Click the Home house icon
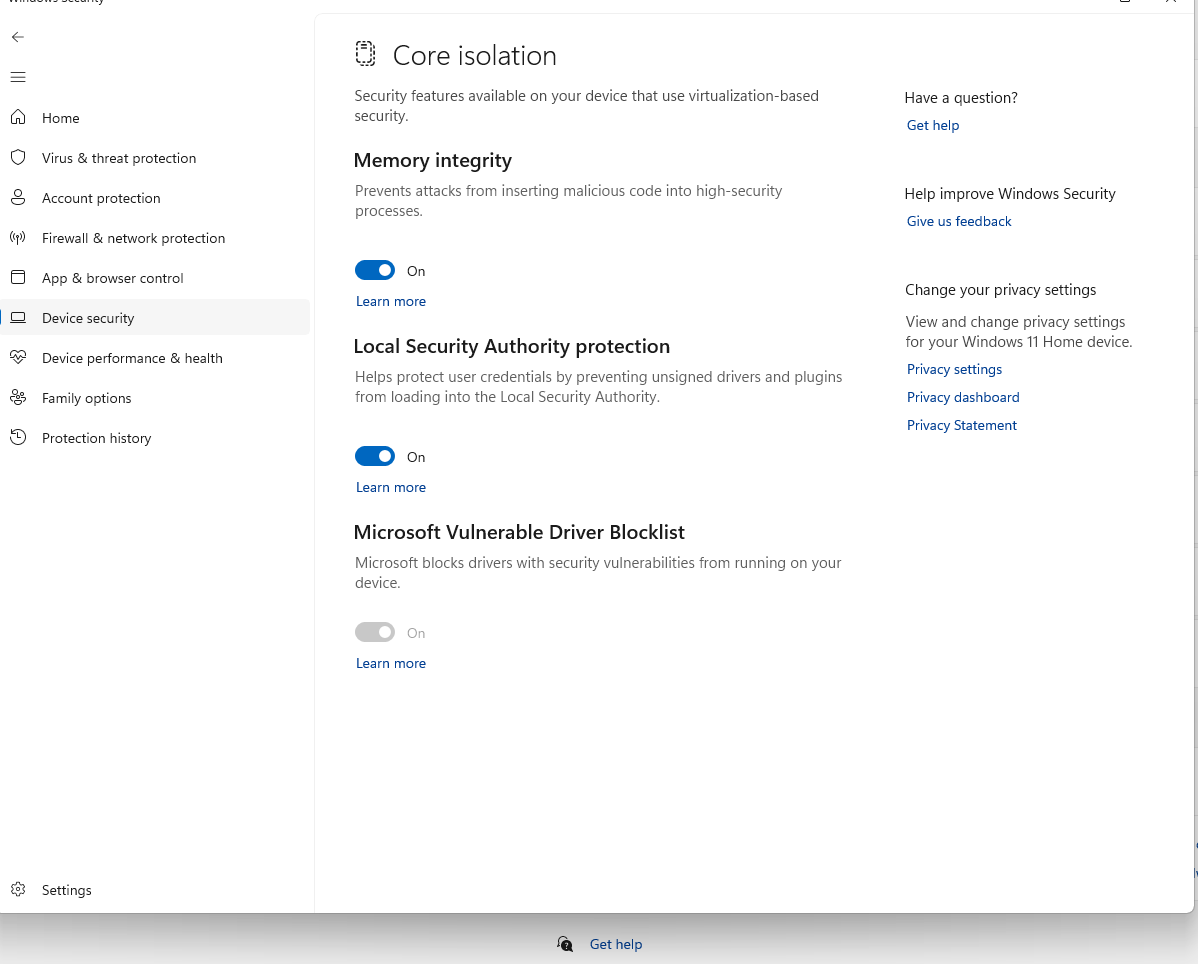The height and width of the screenshot is (964, 1198). [18, 118]
